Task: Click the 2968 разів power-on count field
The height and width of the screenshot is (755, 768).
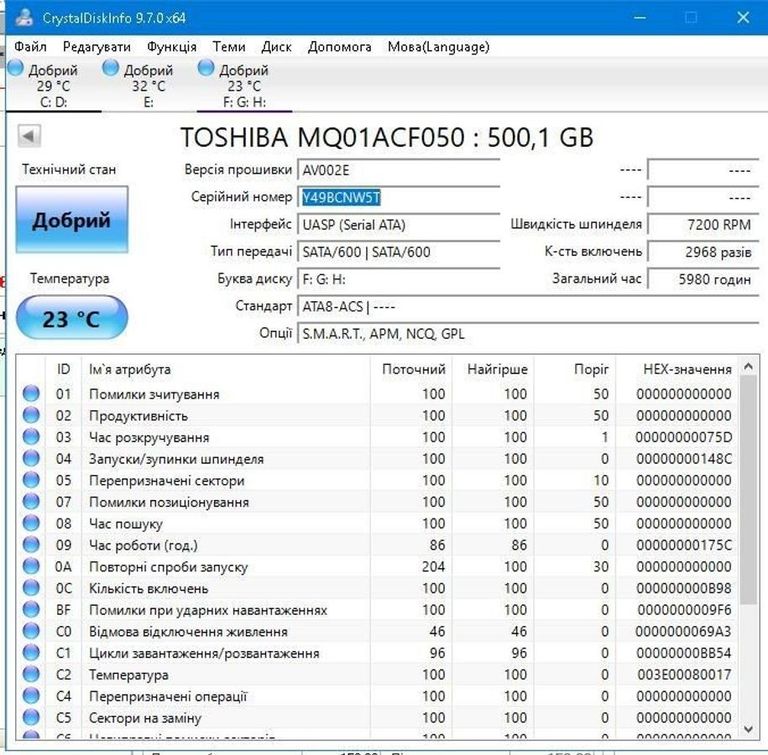Action: click(x=703, y=252)
